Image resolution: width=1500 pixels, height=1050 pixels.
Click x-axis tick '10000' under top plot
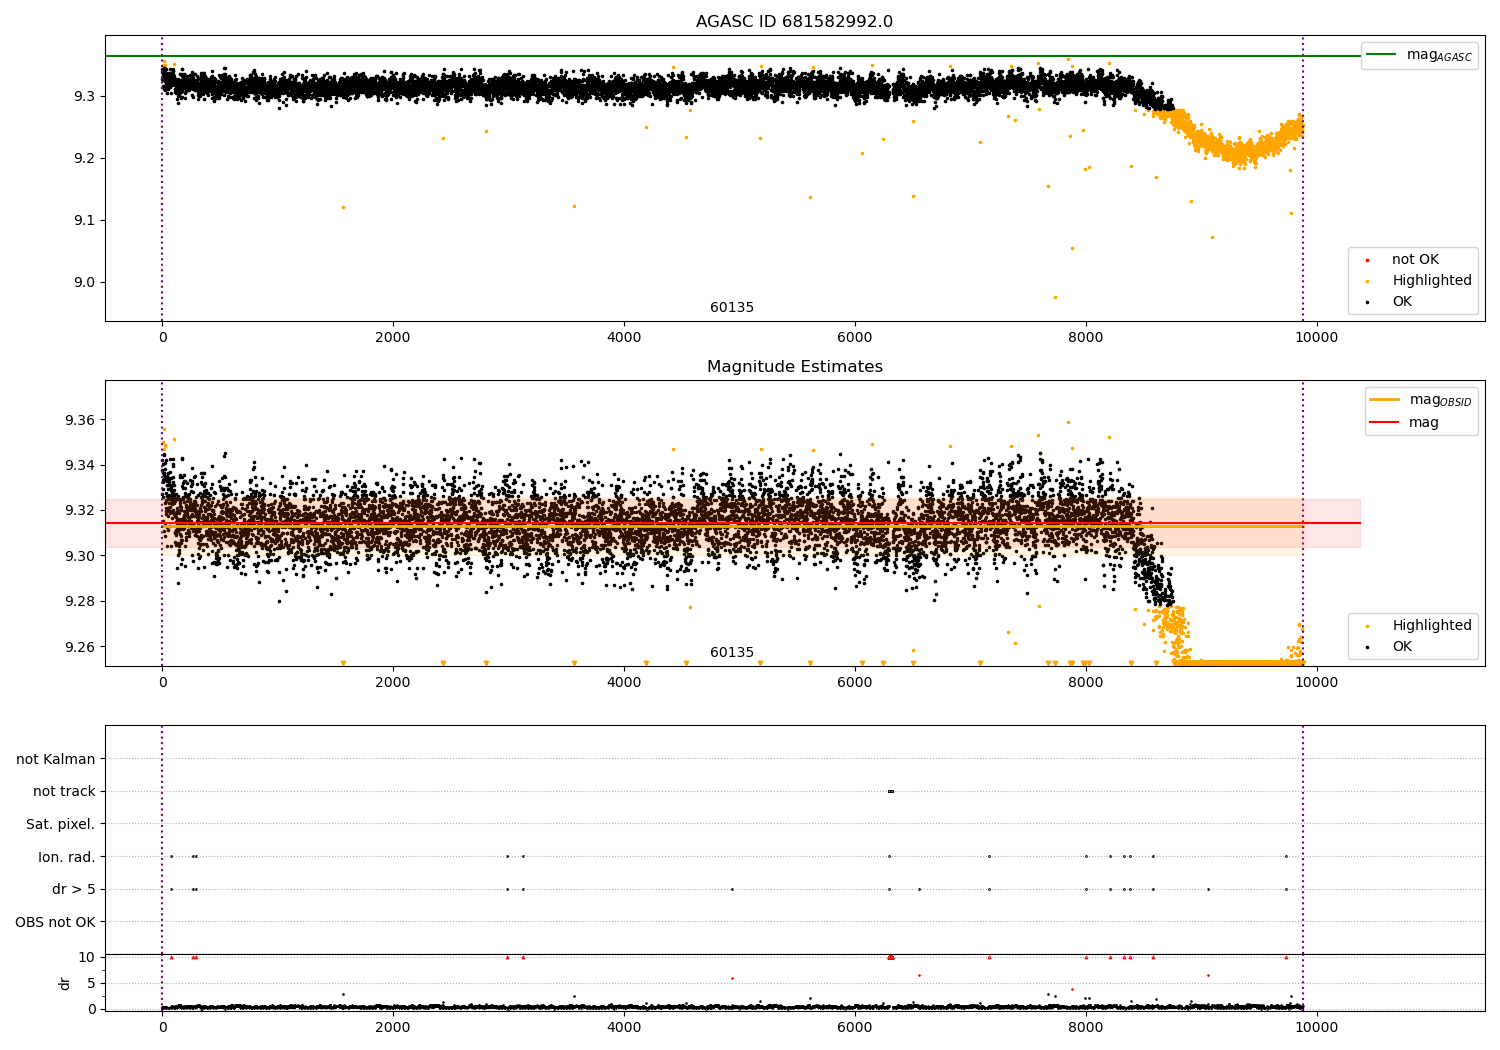click(1316, 338)
